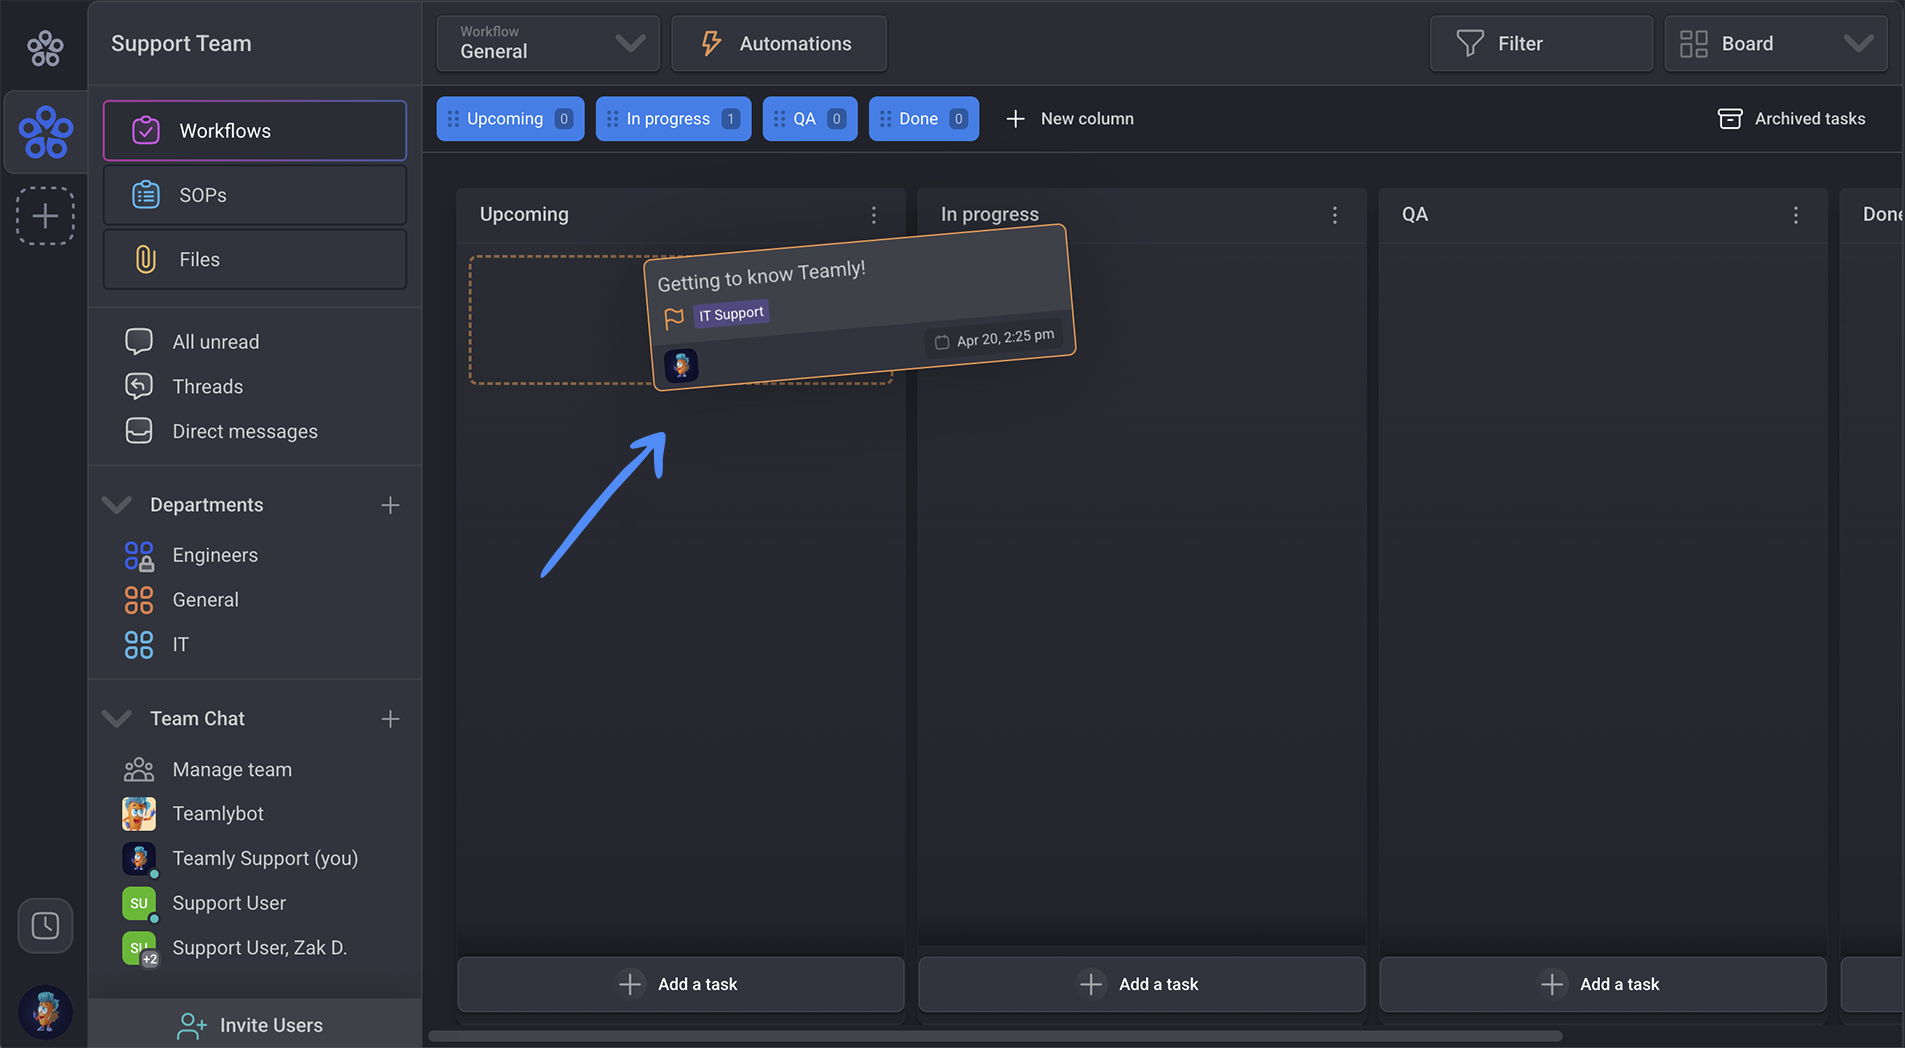The height and width of the screenshot is (1048, 1905).
Task: Click the Apr 20, 2:25 pm due date
Action: pyautogui.click(x=995, y=339)
